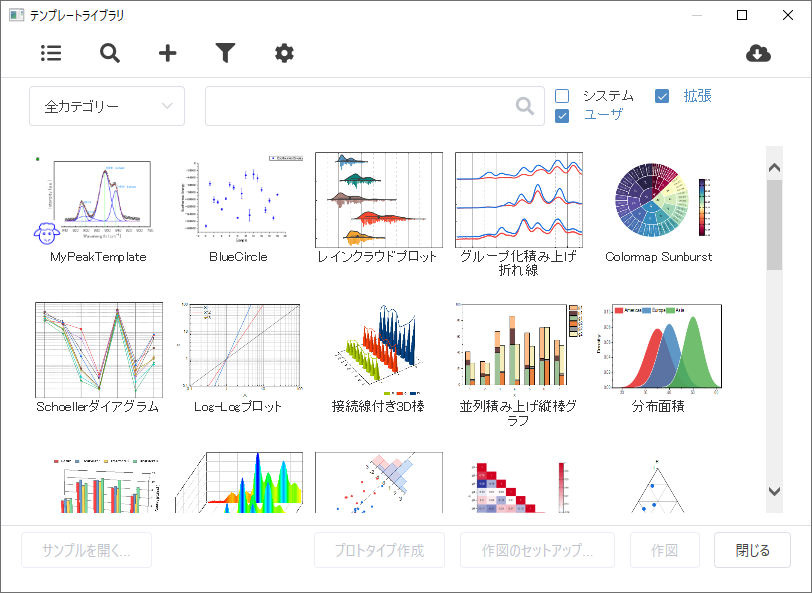Open the 全カテゴリー dropdown
Image resolution: width=812 pixels, height=593 pixels.
pos(107,106)
